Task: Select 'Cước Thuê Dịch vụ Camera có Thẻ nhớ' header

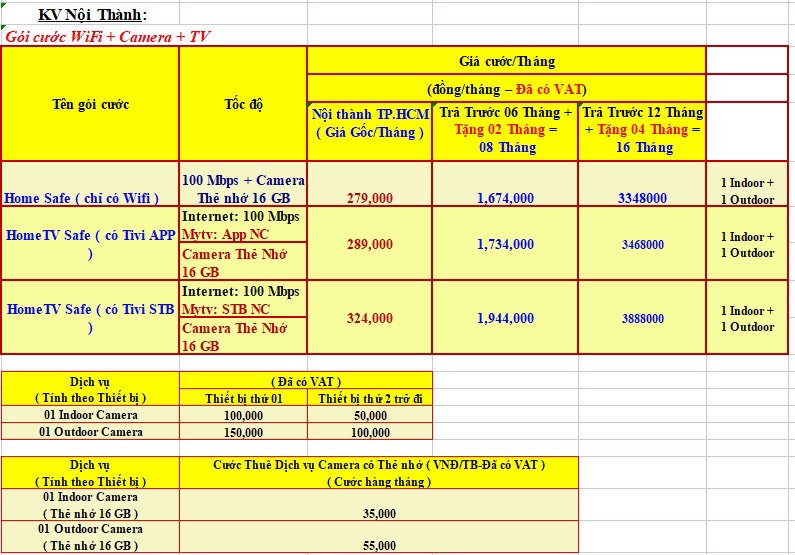Action: coord(379,472)
